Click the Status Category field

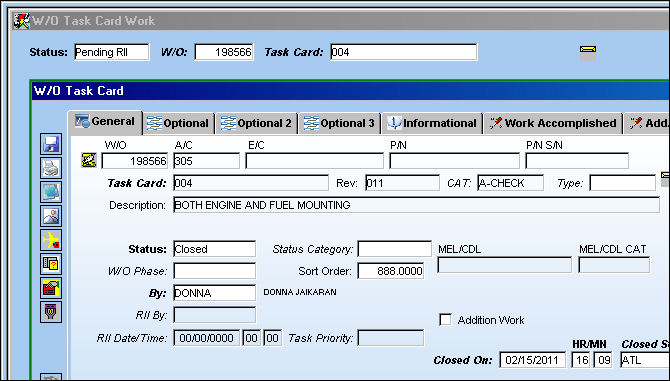tap(394, 249)
